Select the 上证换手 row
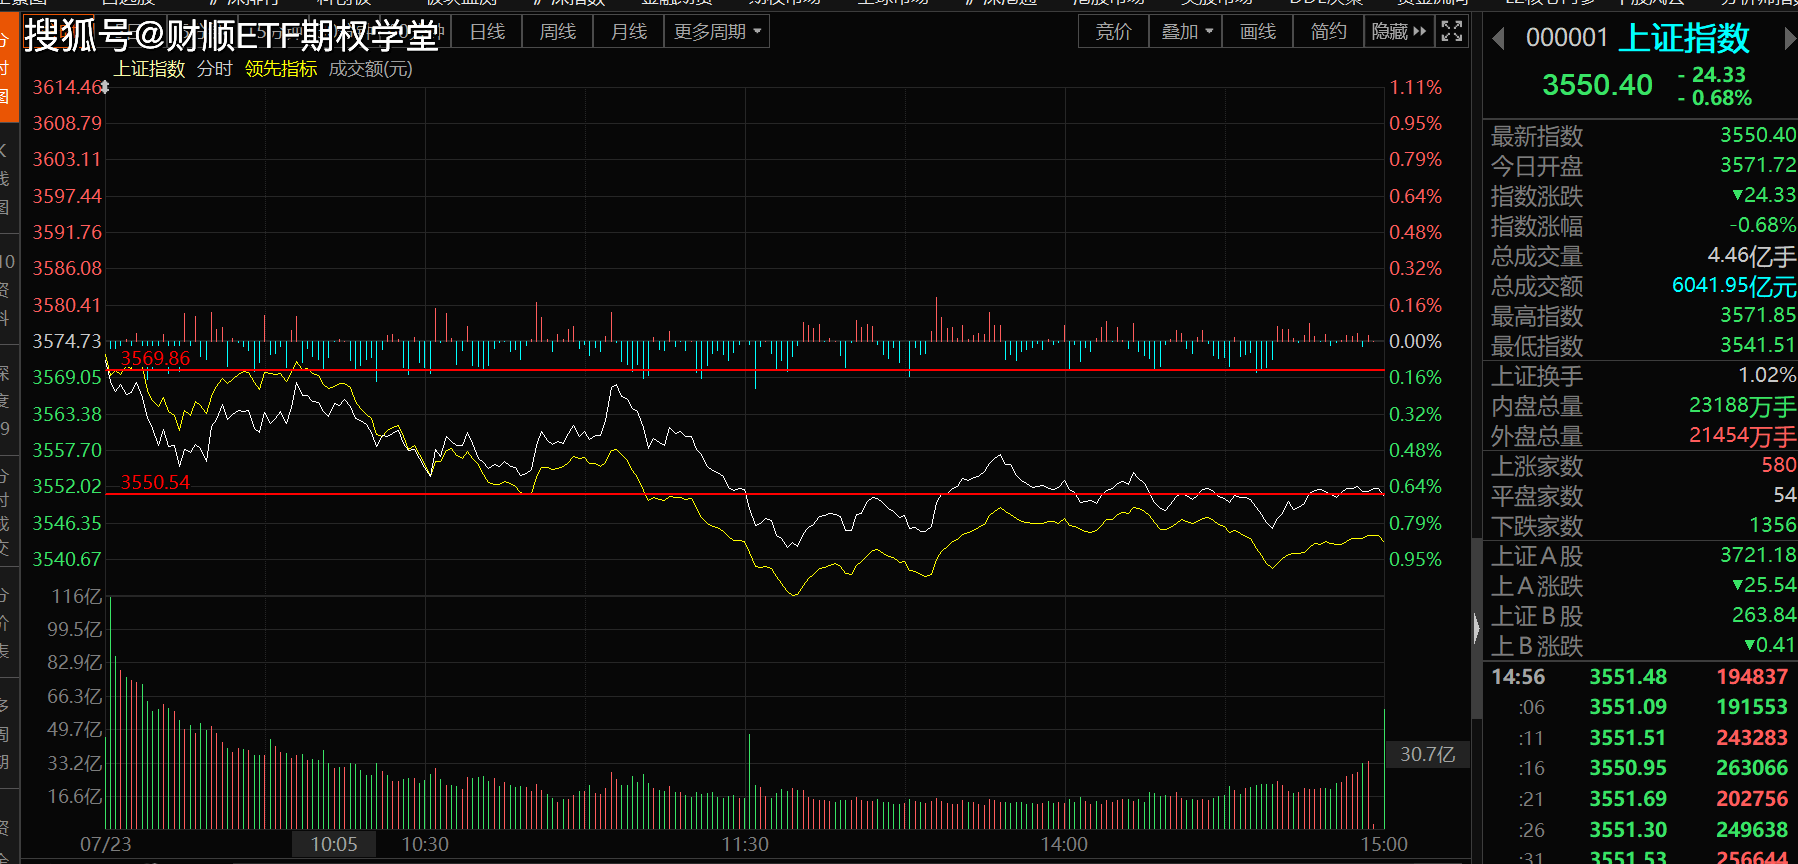This screenshot has height=864, width=1798. pyautogui.click(x=1643, y=376)
